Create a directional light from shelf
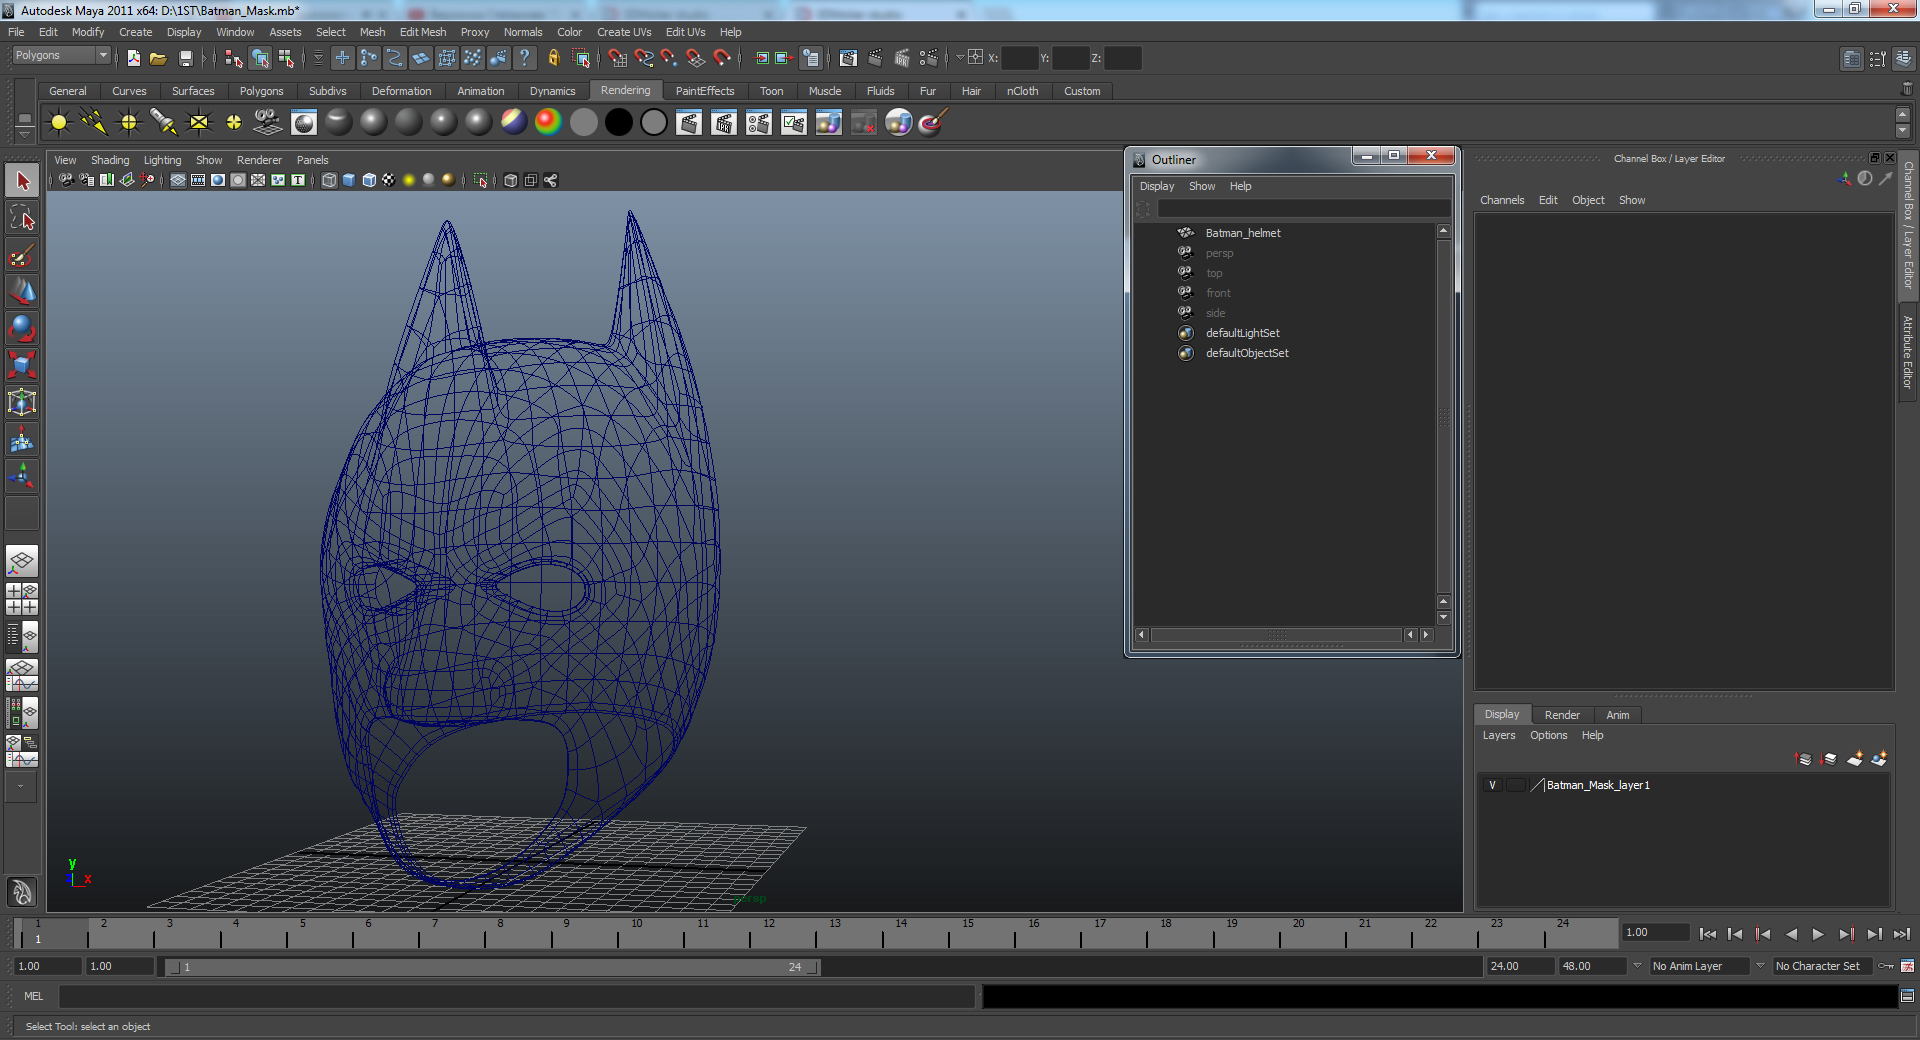 point(94,123)
